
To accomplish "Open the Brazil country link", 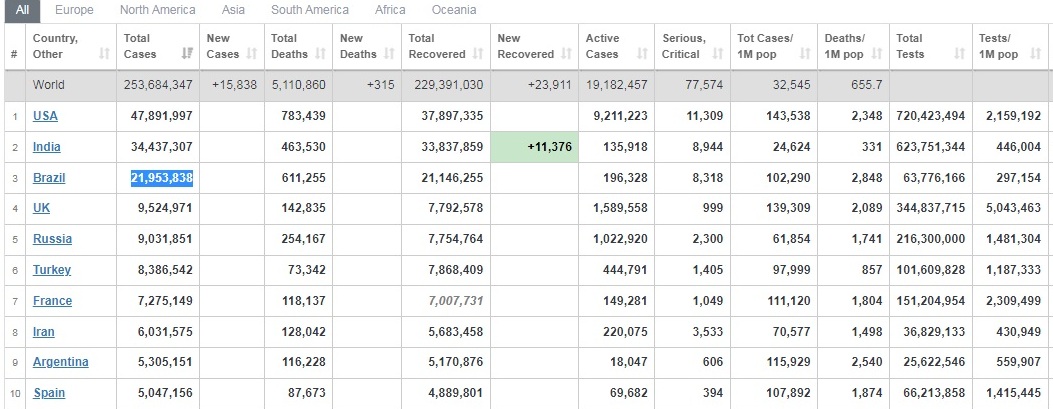I will 49,178.
